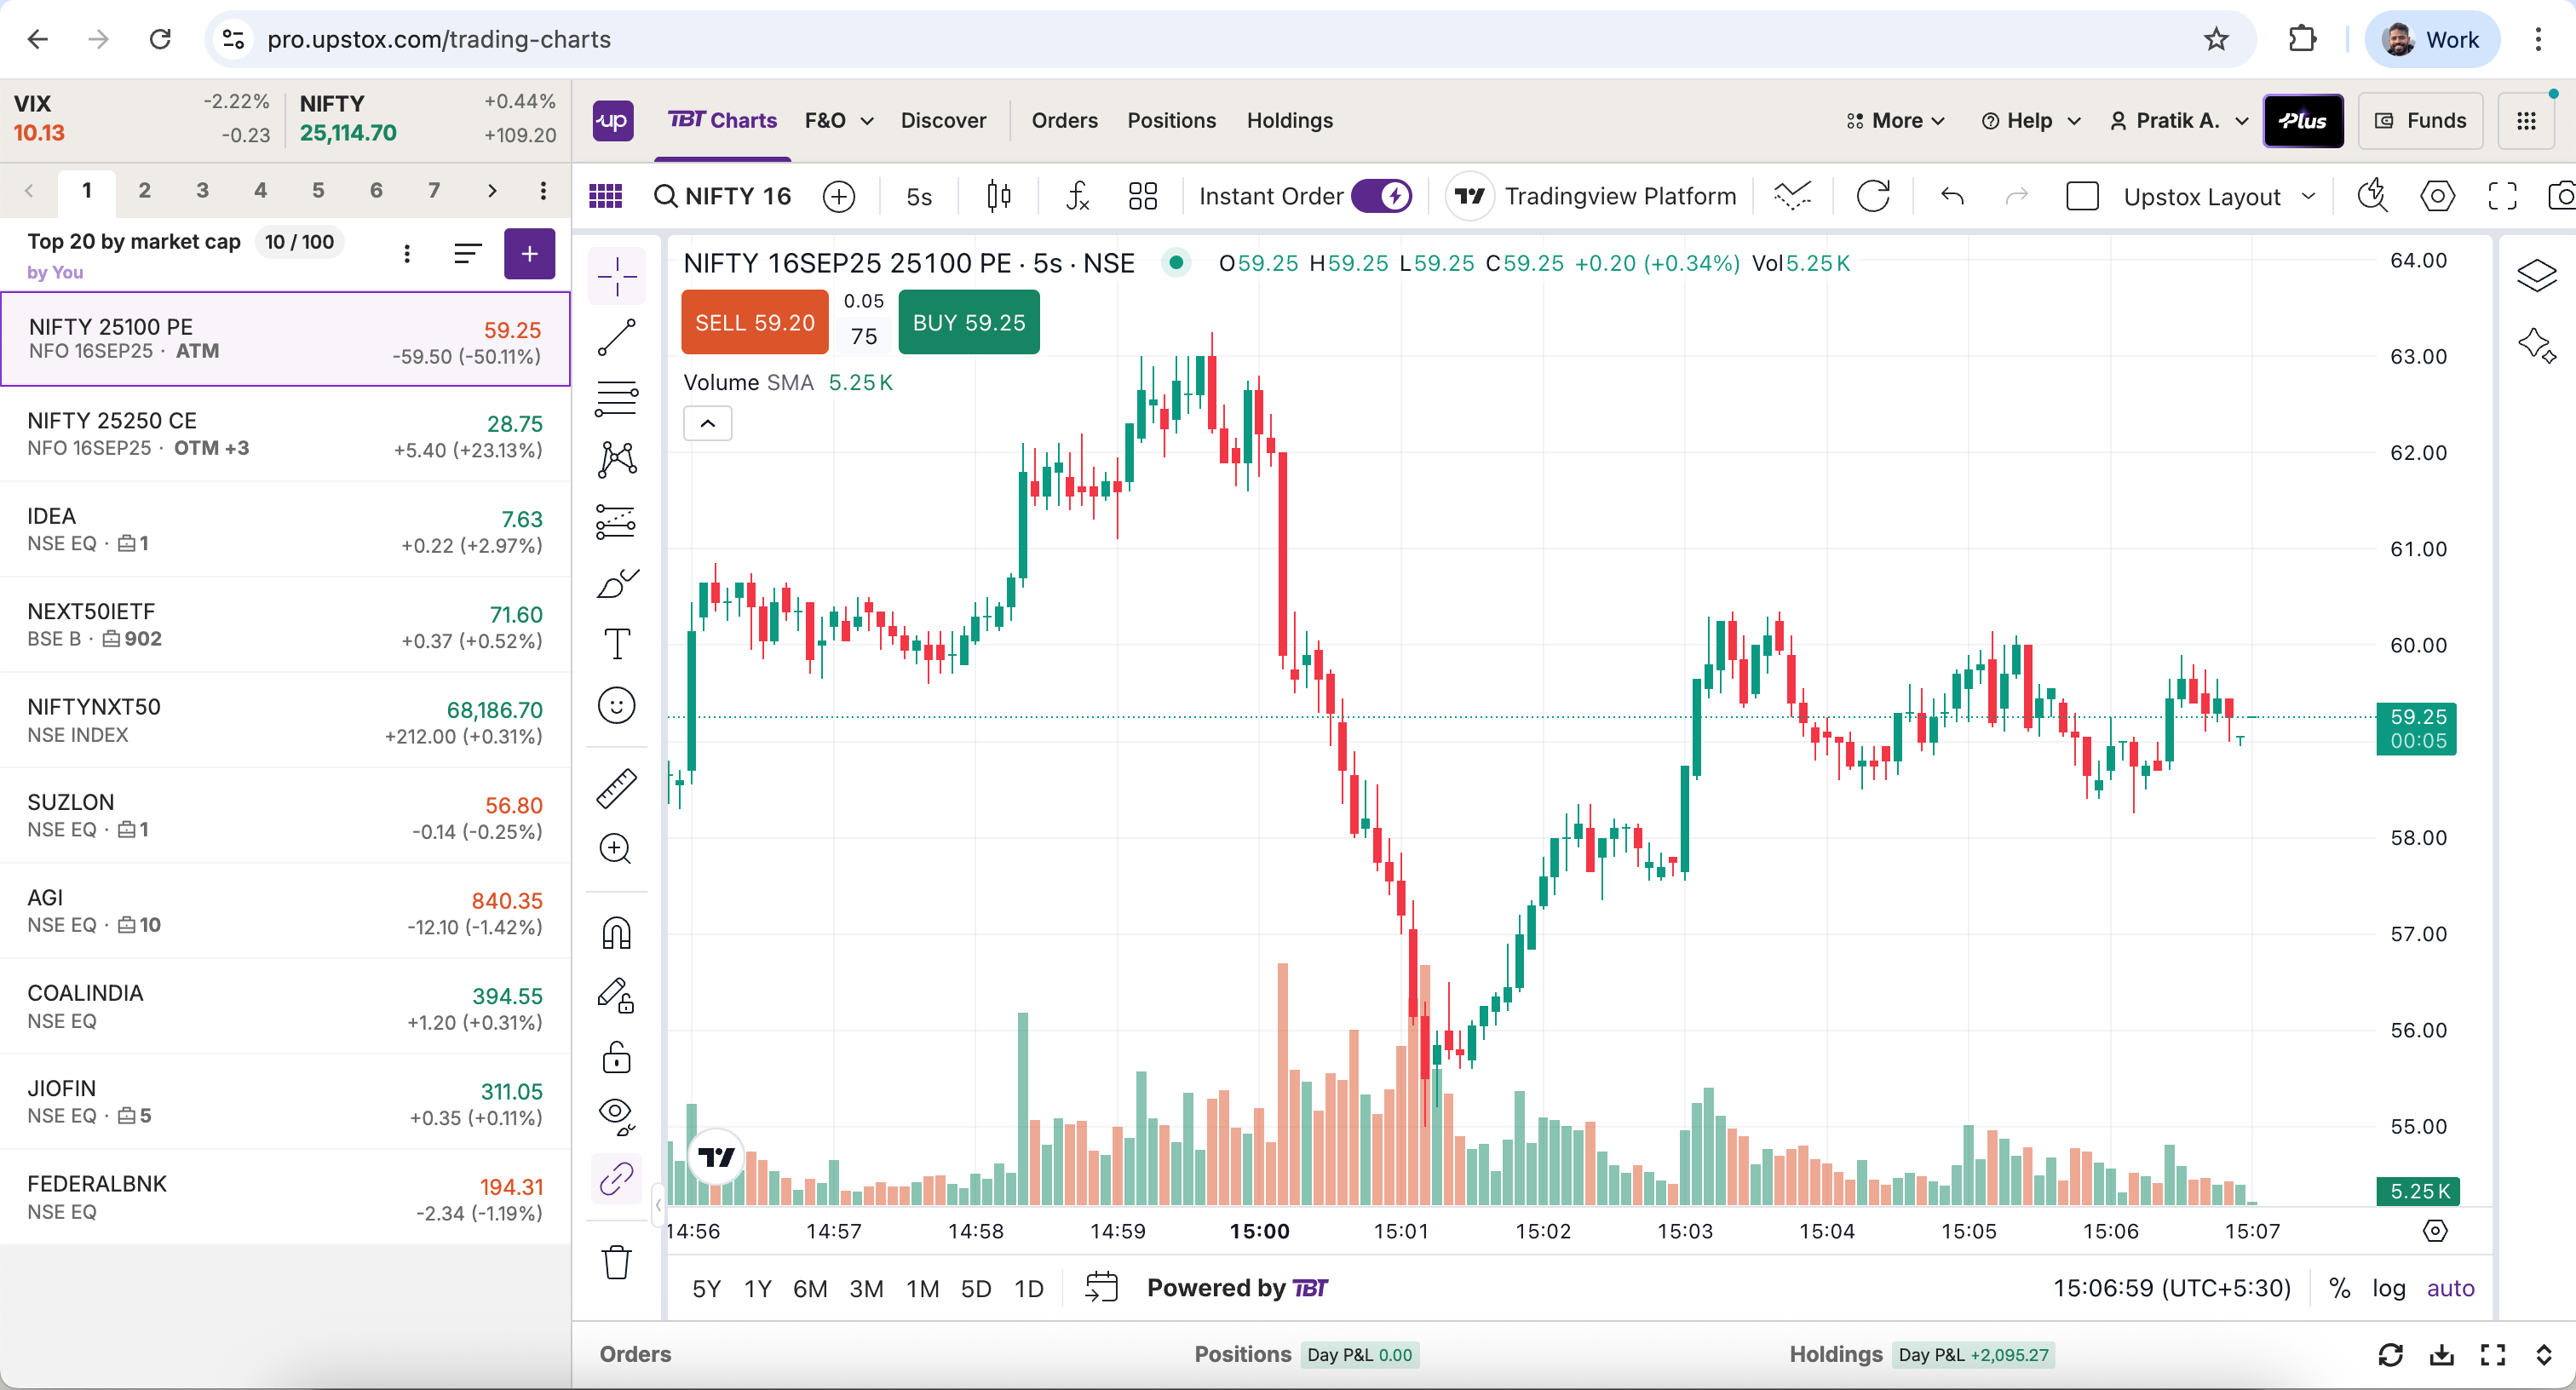
Task: Open the top Positions nav item
Action: coord(1171,121)
